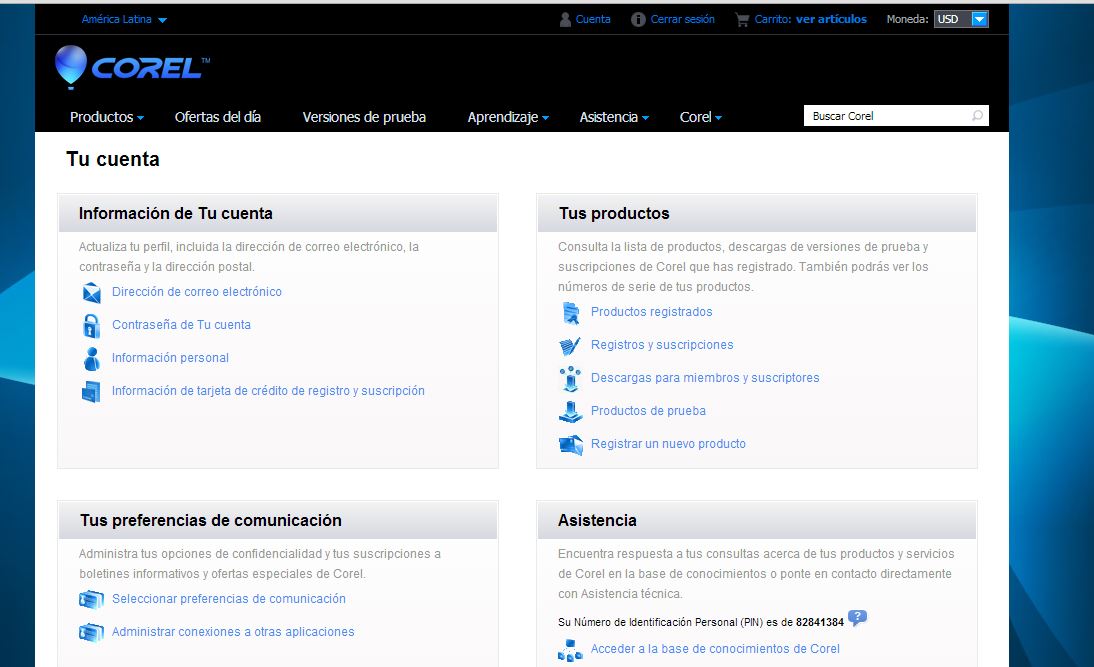Open Contraseña de Tu cuenta link
Viewport: 1094px width, 667px height.
[x=181, y=325]
